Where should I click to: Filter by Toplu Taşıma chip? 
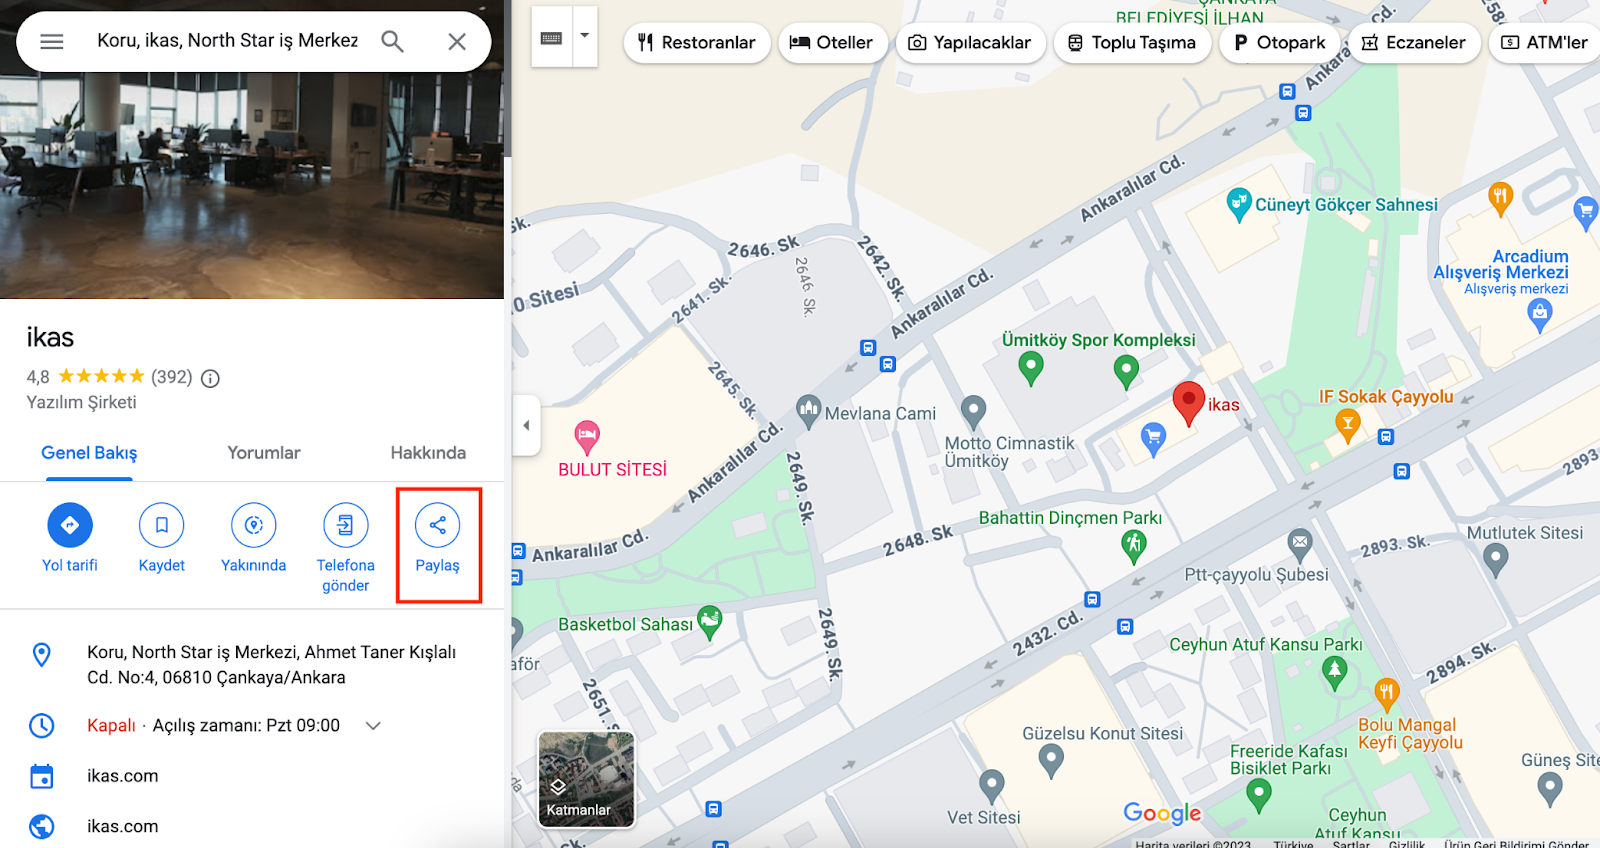pyautogui.click(x=1132, y=42)
